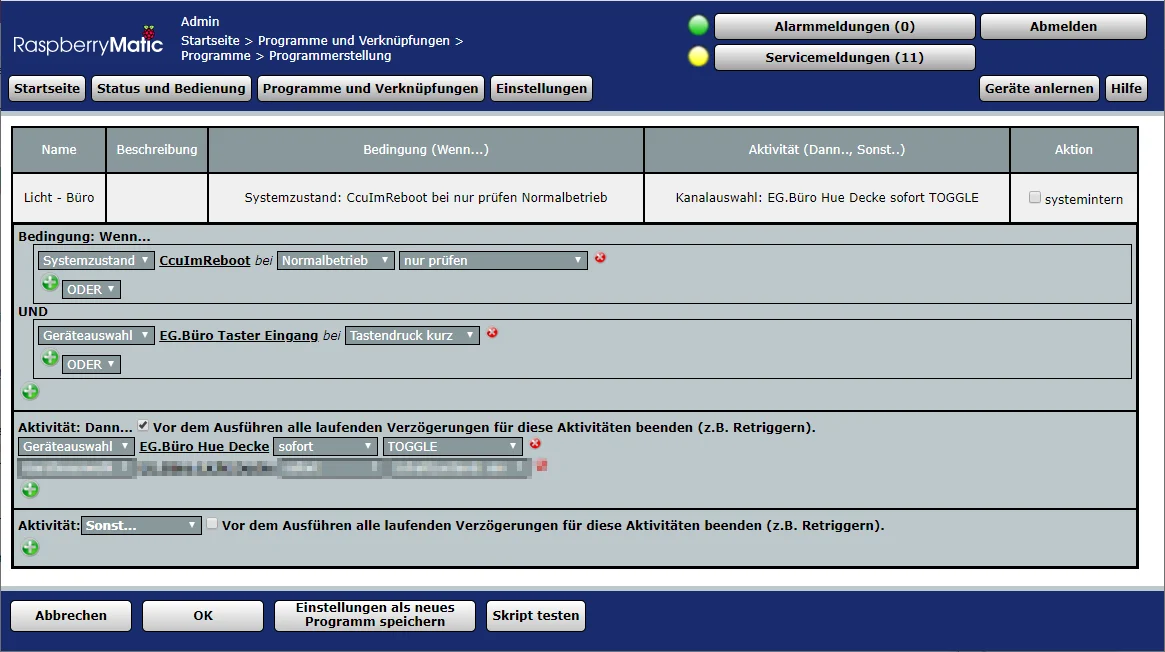The width and height of the screenshot is (1165, 652).
Task: Uncheck the Dann retrigger delays checkbox
Action: tap(143, 426)
